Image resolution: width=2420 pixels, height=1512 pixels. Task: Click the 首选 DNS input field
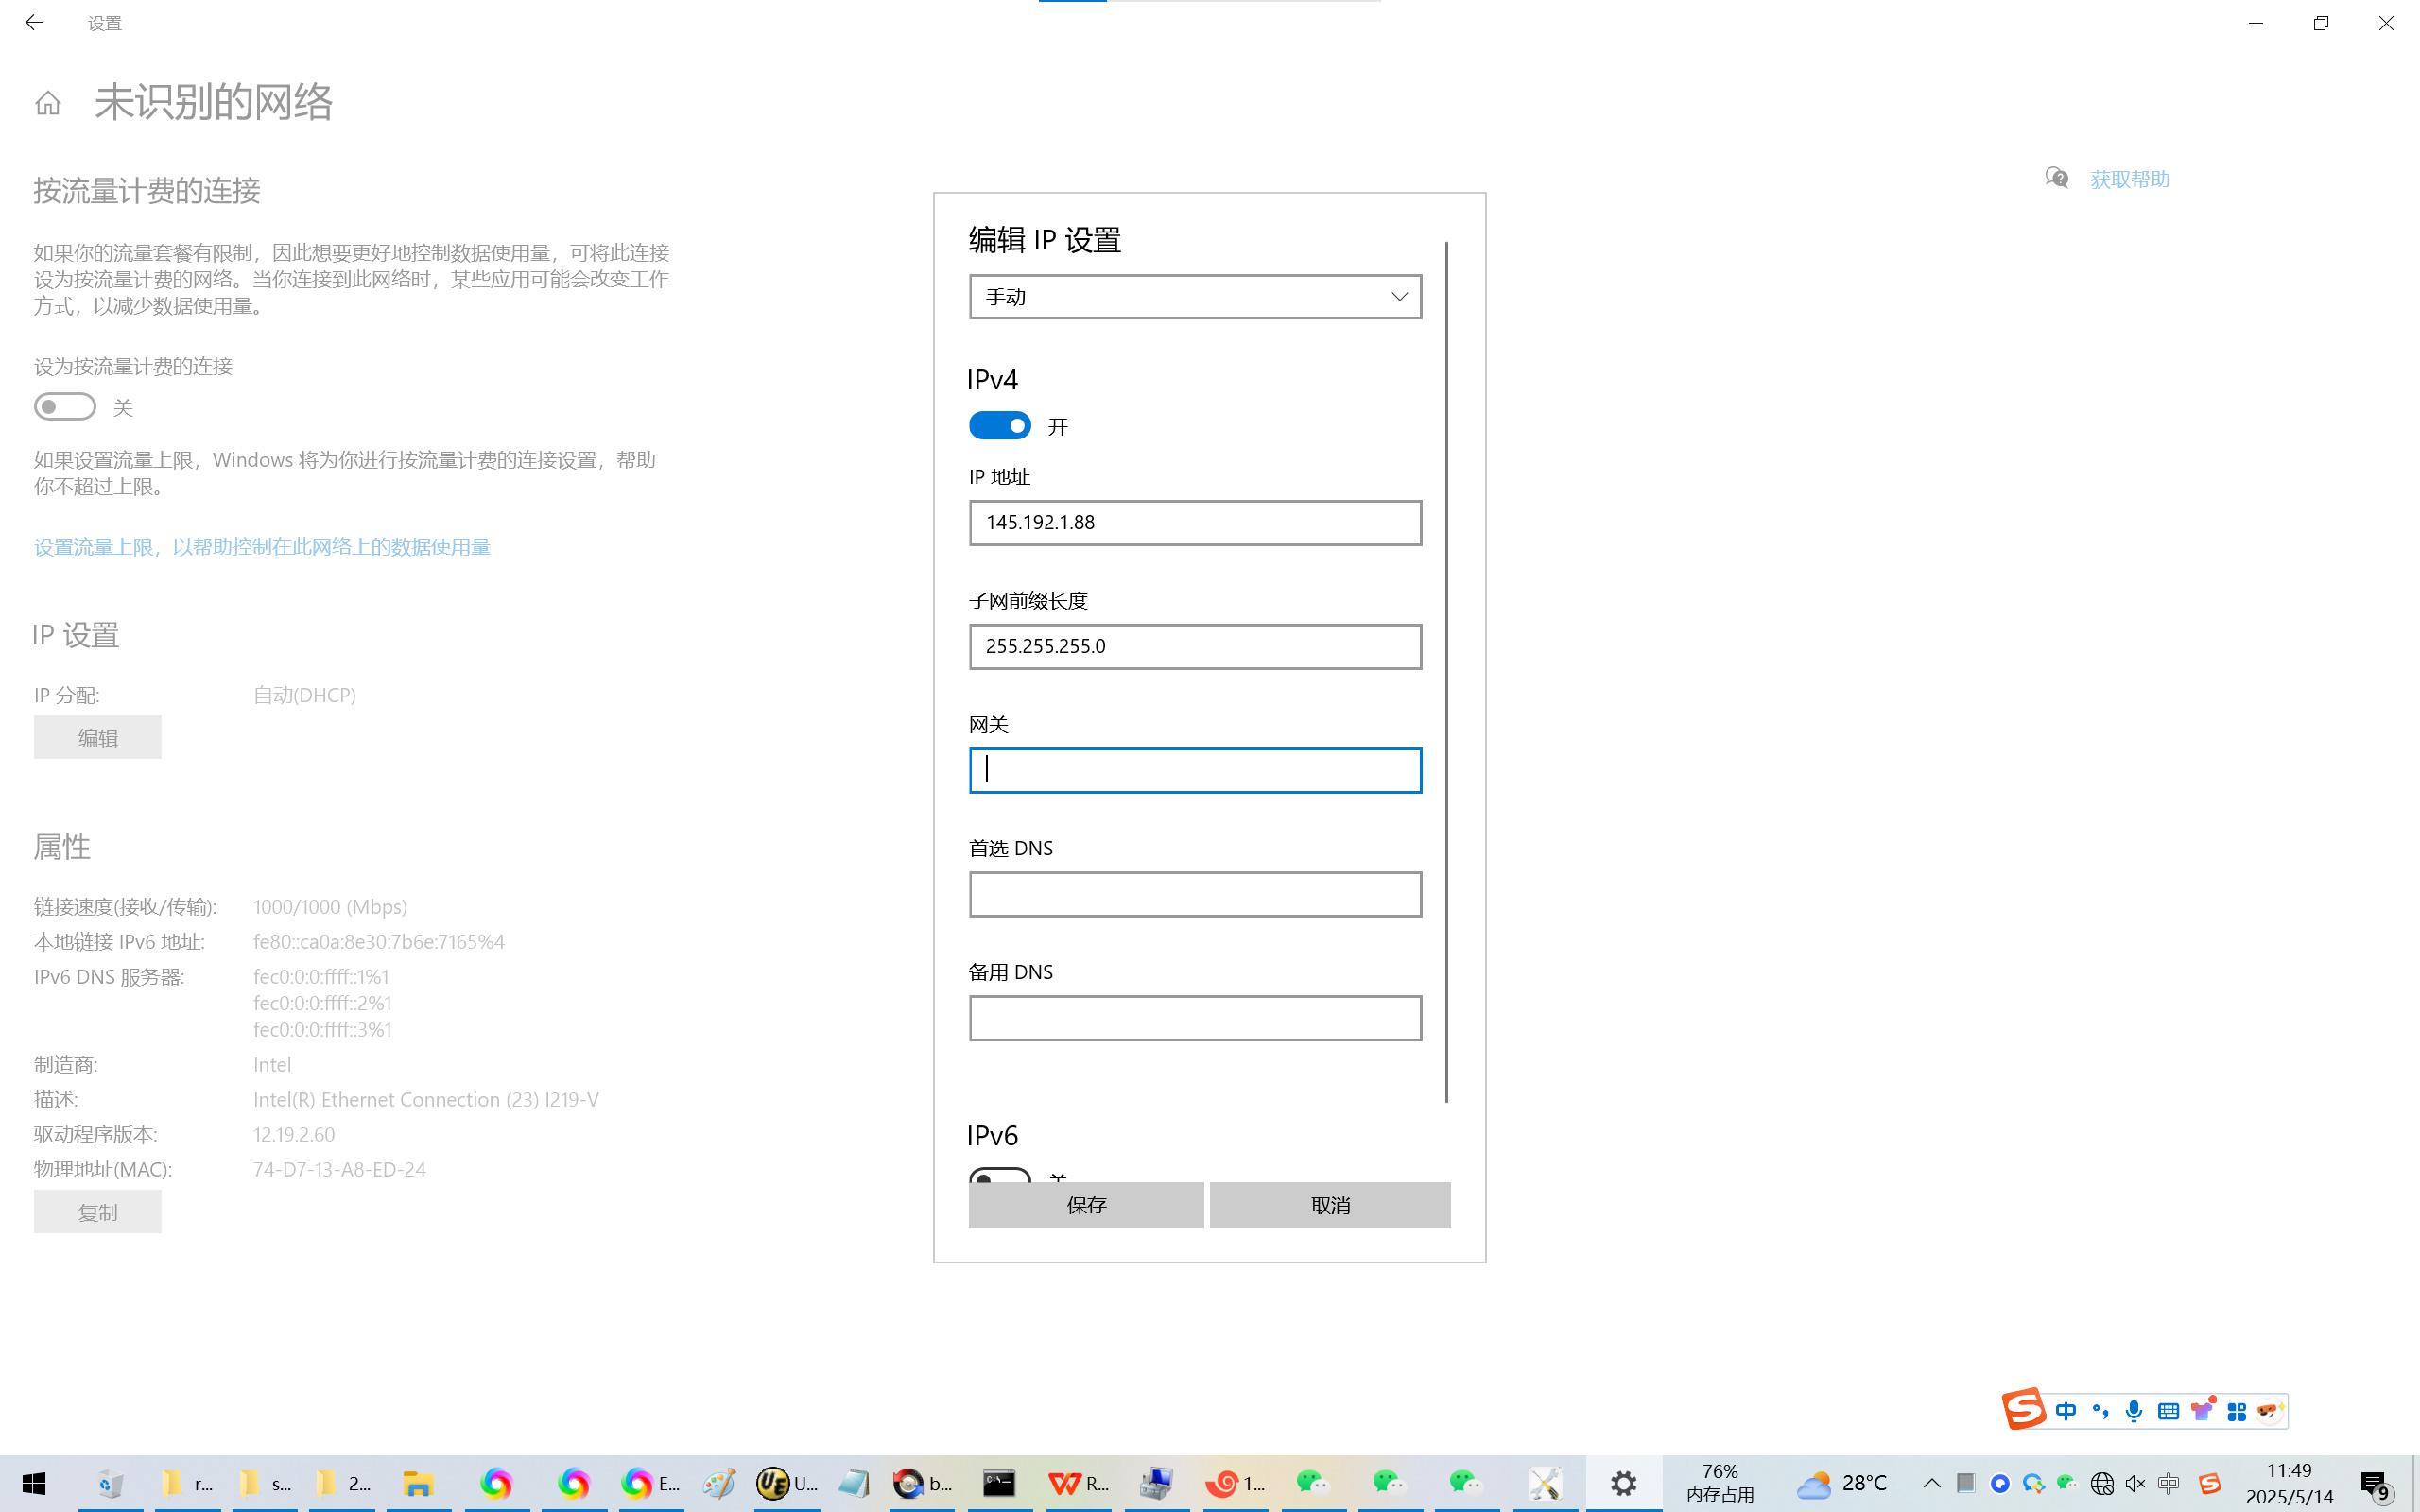click(1195, 894)
